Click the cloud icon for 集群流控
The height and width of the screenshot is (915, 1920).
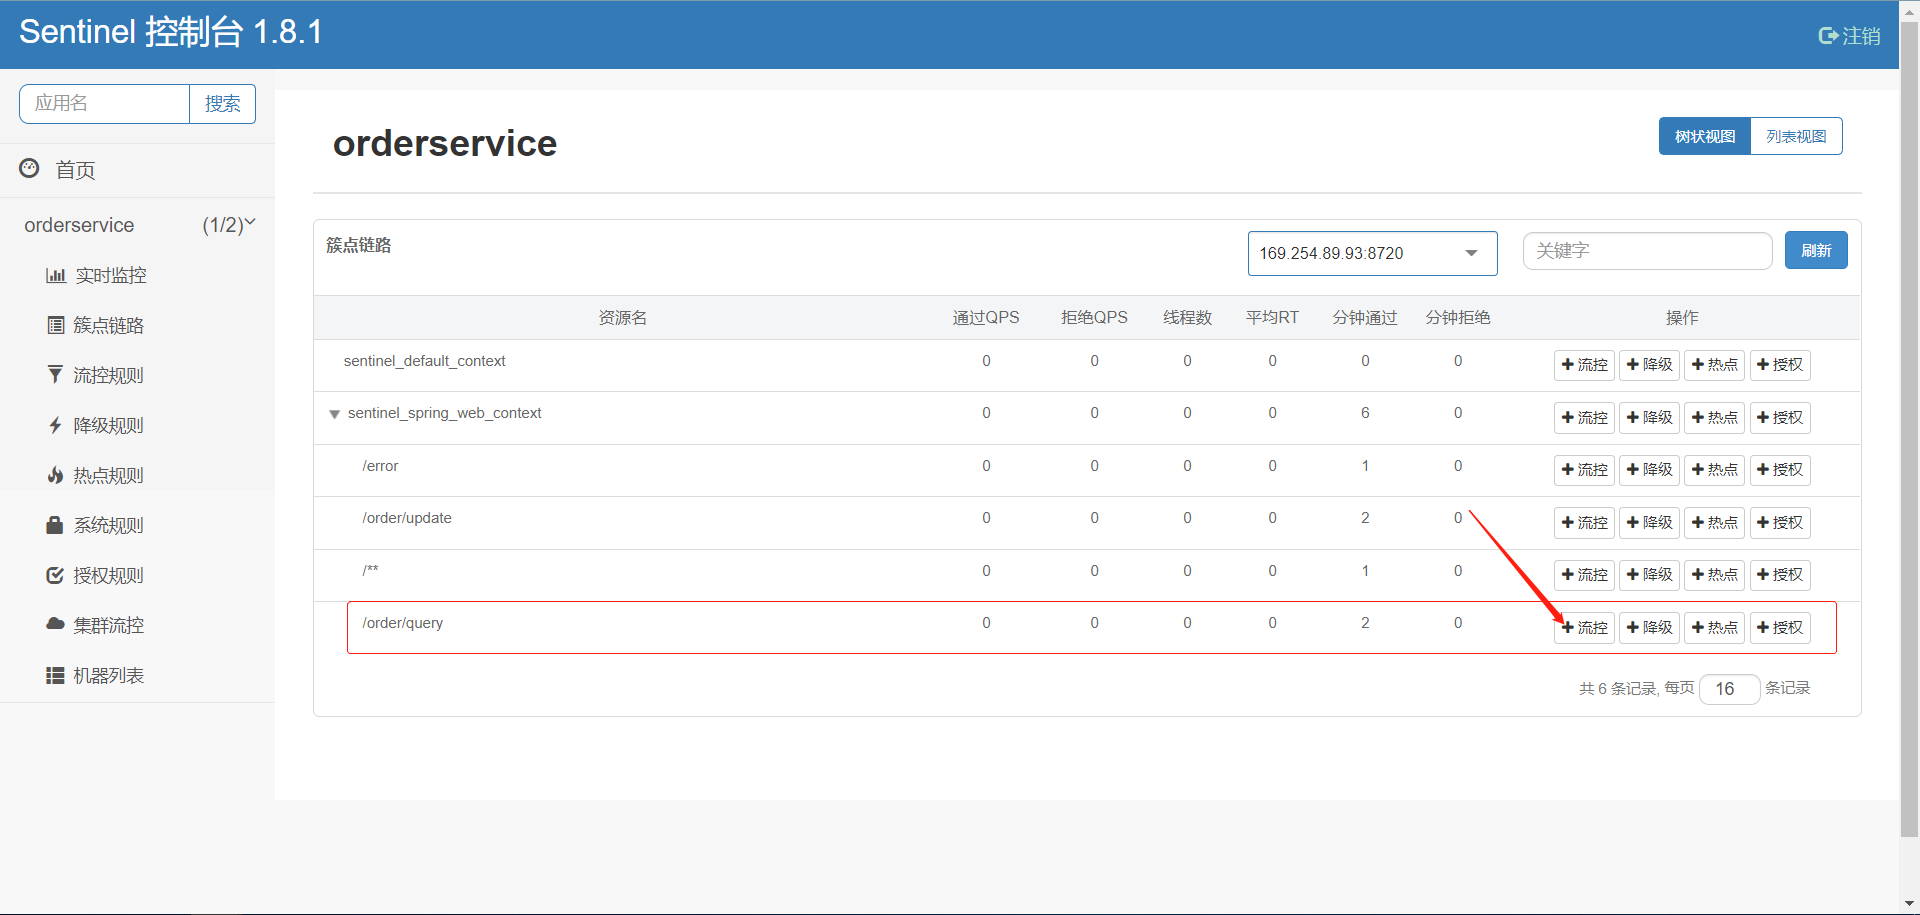(x=55, y=624)
